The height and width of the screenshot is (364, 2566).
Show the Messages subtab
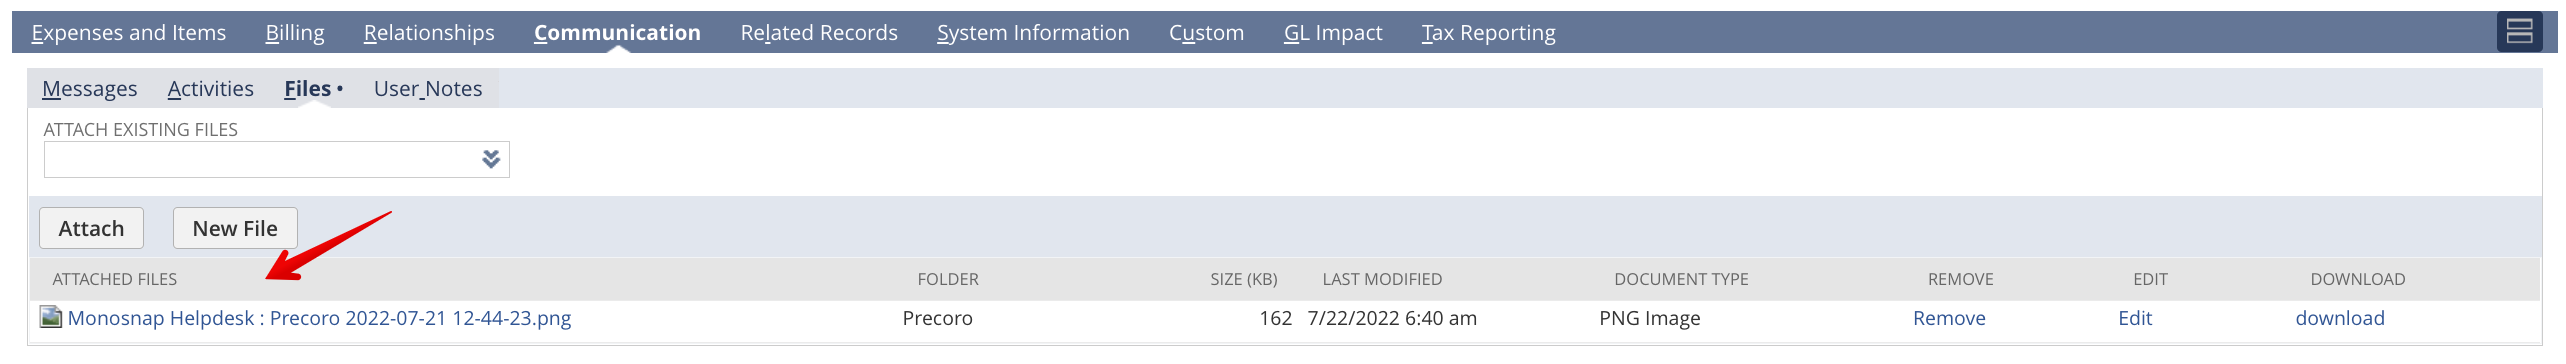pyautogui.click(x=90, y=89)
